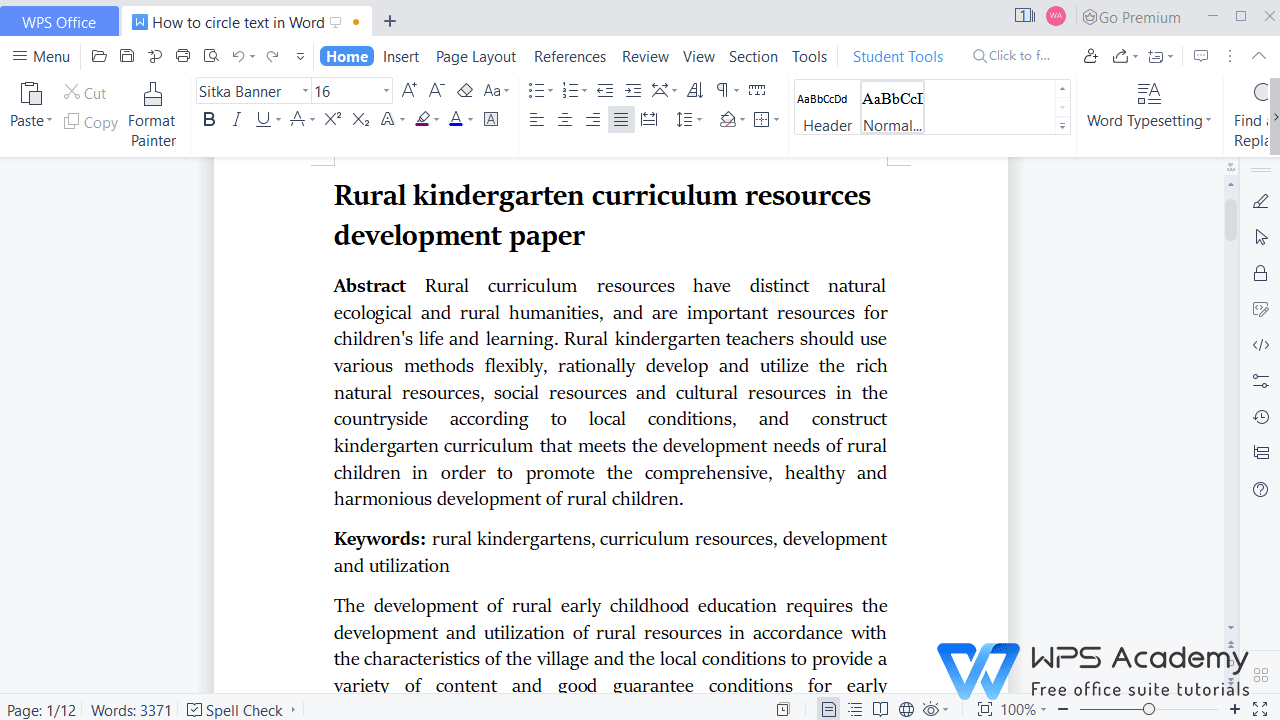Open the Print Preview icon
Screen dimensions: 1280x720
click(x=211, y=57)
